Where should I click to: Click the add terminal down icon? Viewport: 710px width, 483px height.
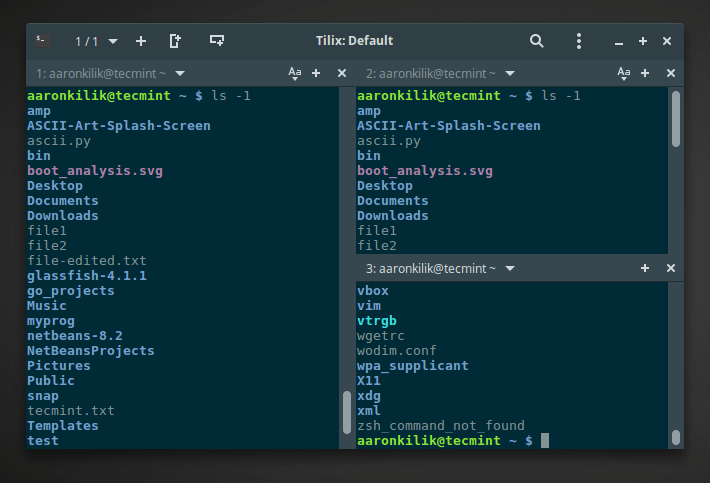pos(216,41)
